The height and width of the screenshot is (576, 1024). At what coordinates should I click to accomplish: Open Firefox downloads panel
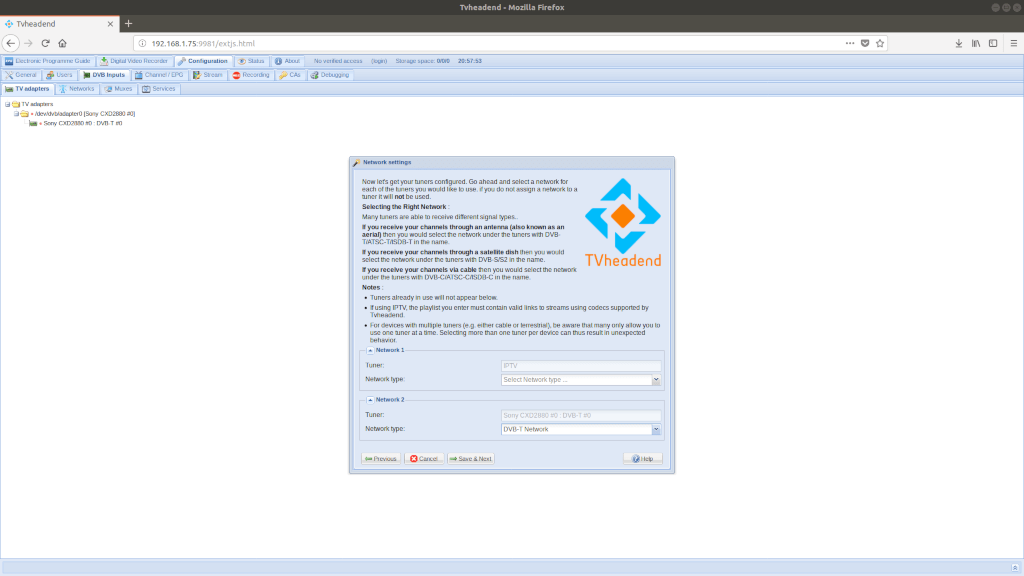tap(959, 43)
